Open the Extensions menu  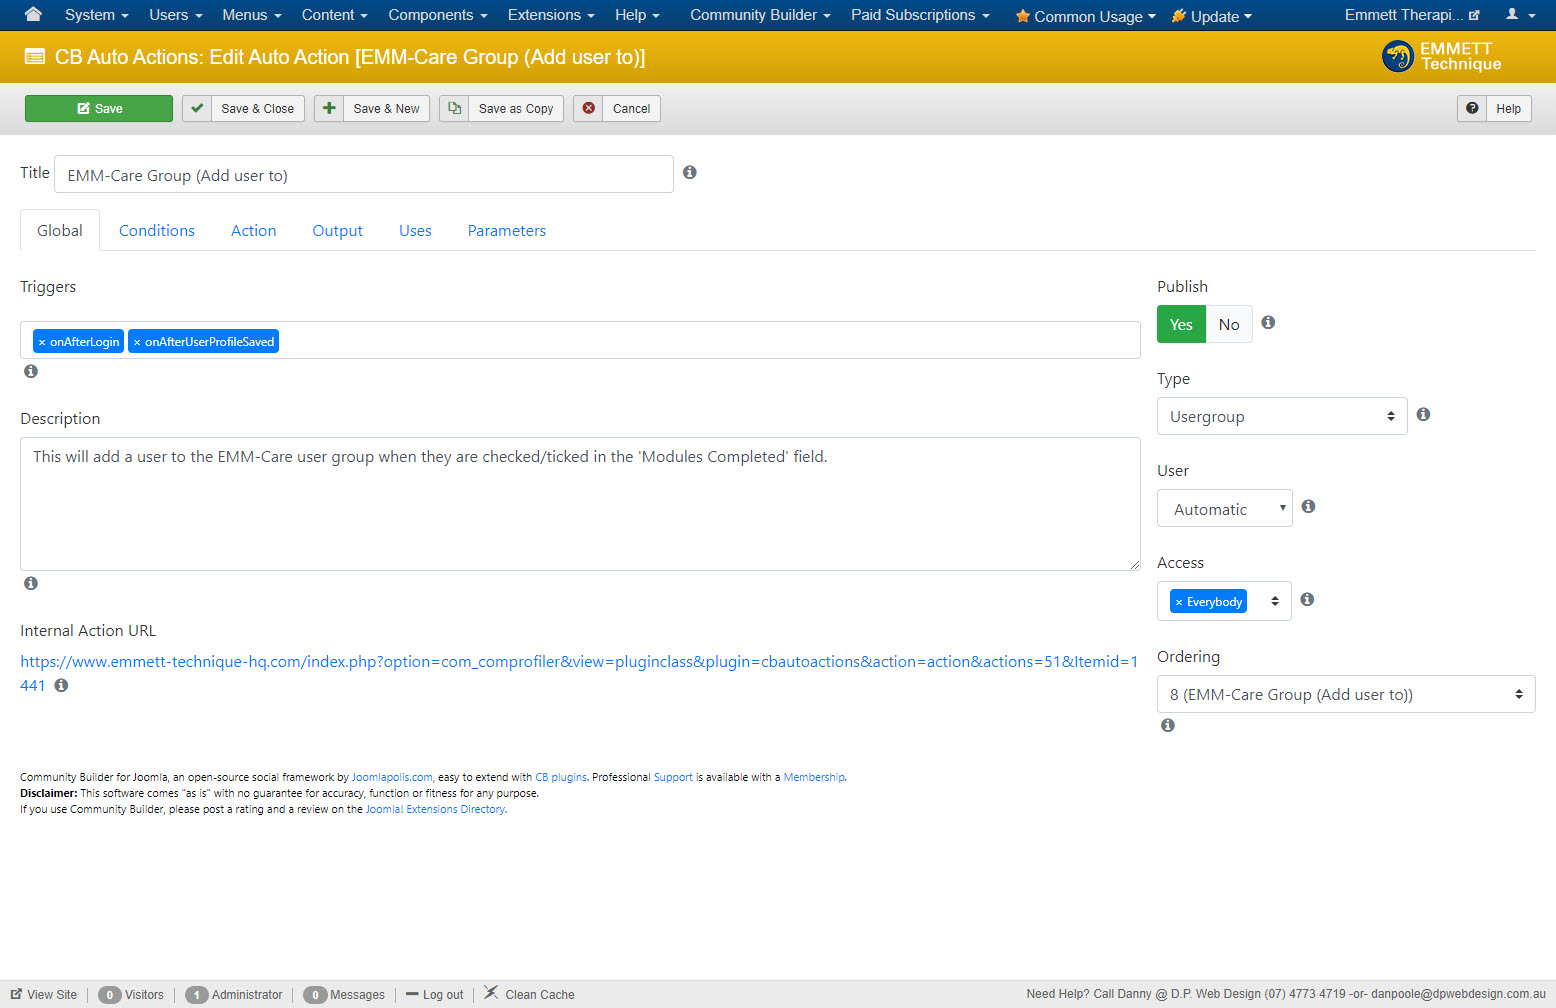point(551,15)
